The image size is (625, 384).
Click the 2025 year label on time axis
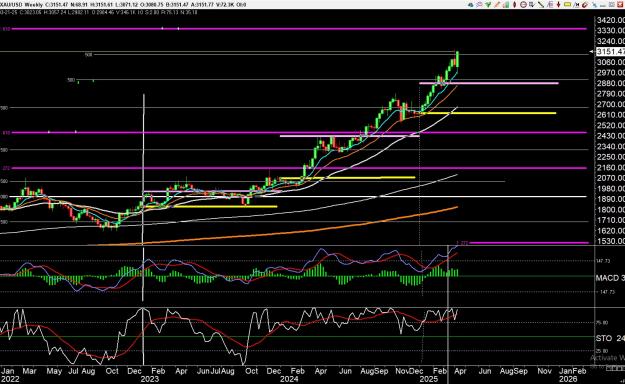point(428,379)
